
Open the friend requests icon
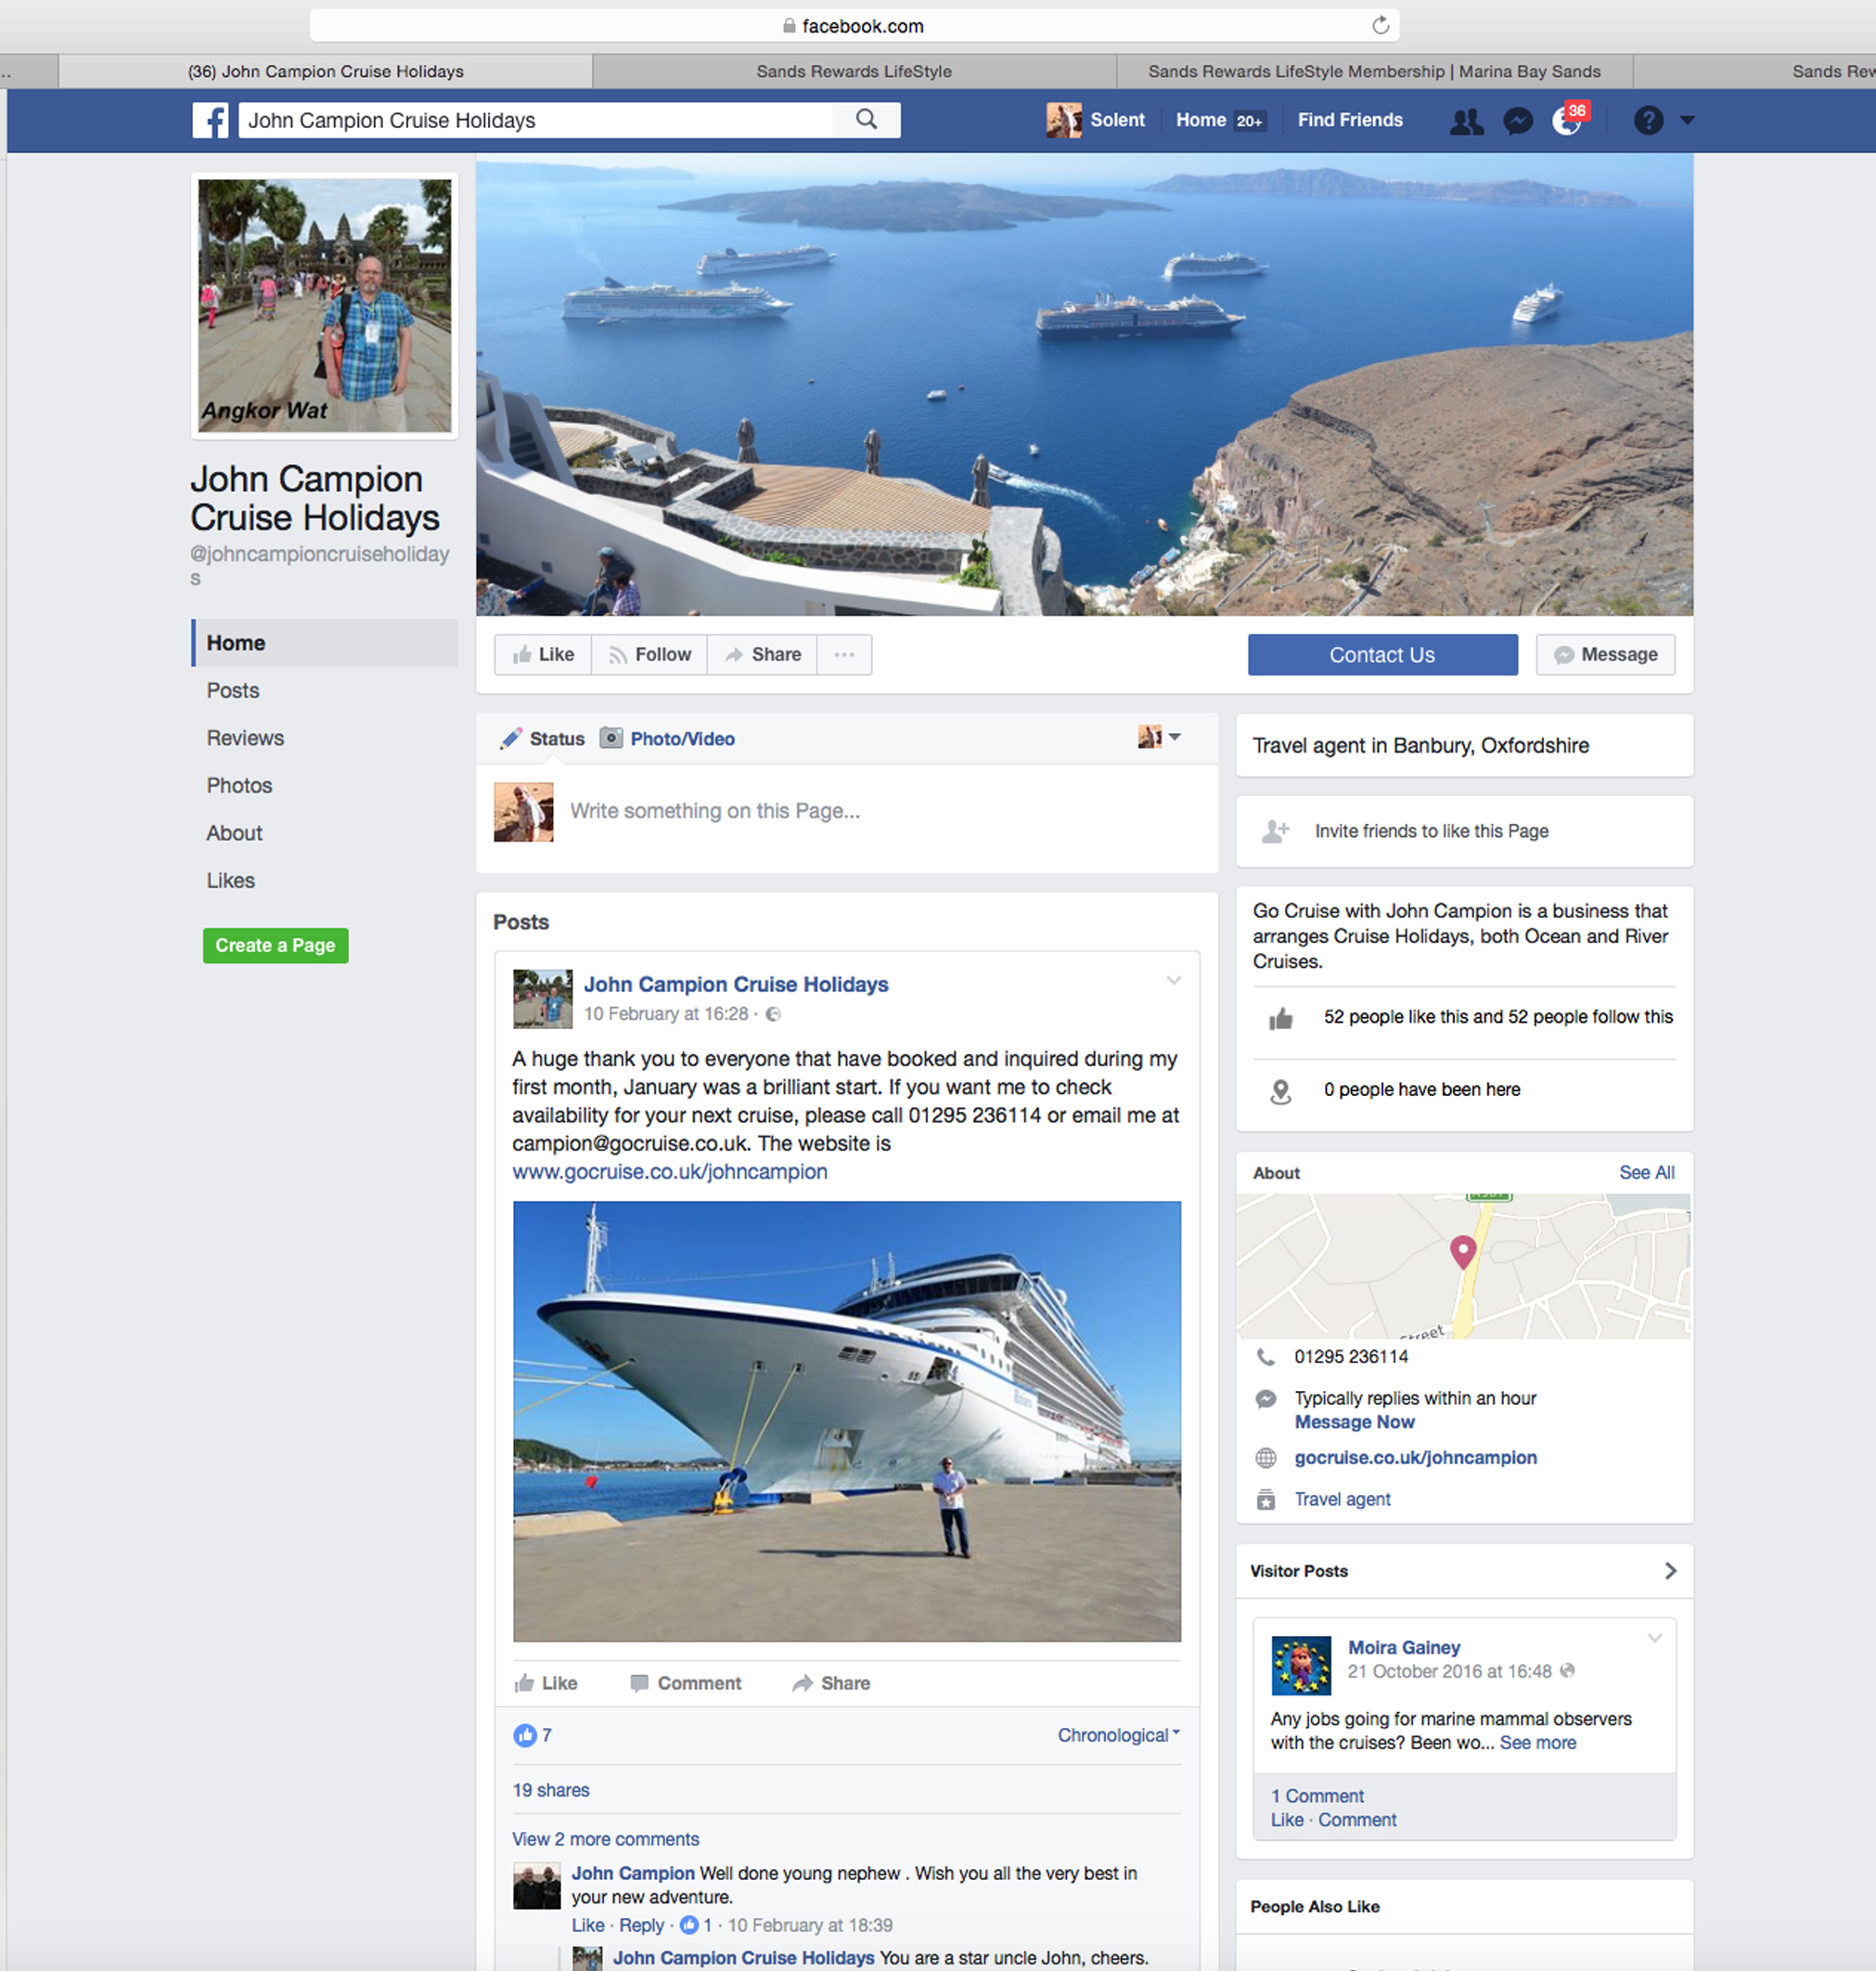[1466, 121]
